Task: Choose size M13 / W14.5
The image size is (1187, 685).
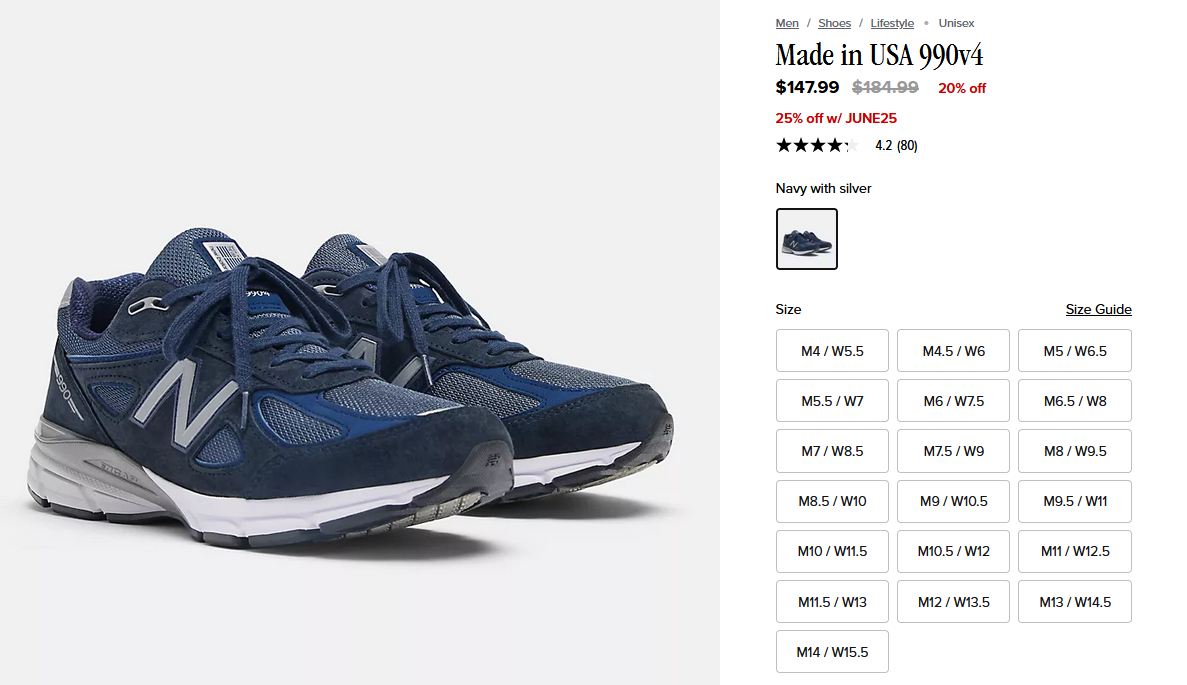Action: point(1074,602)
